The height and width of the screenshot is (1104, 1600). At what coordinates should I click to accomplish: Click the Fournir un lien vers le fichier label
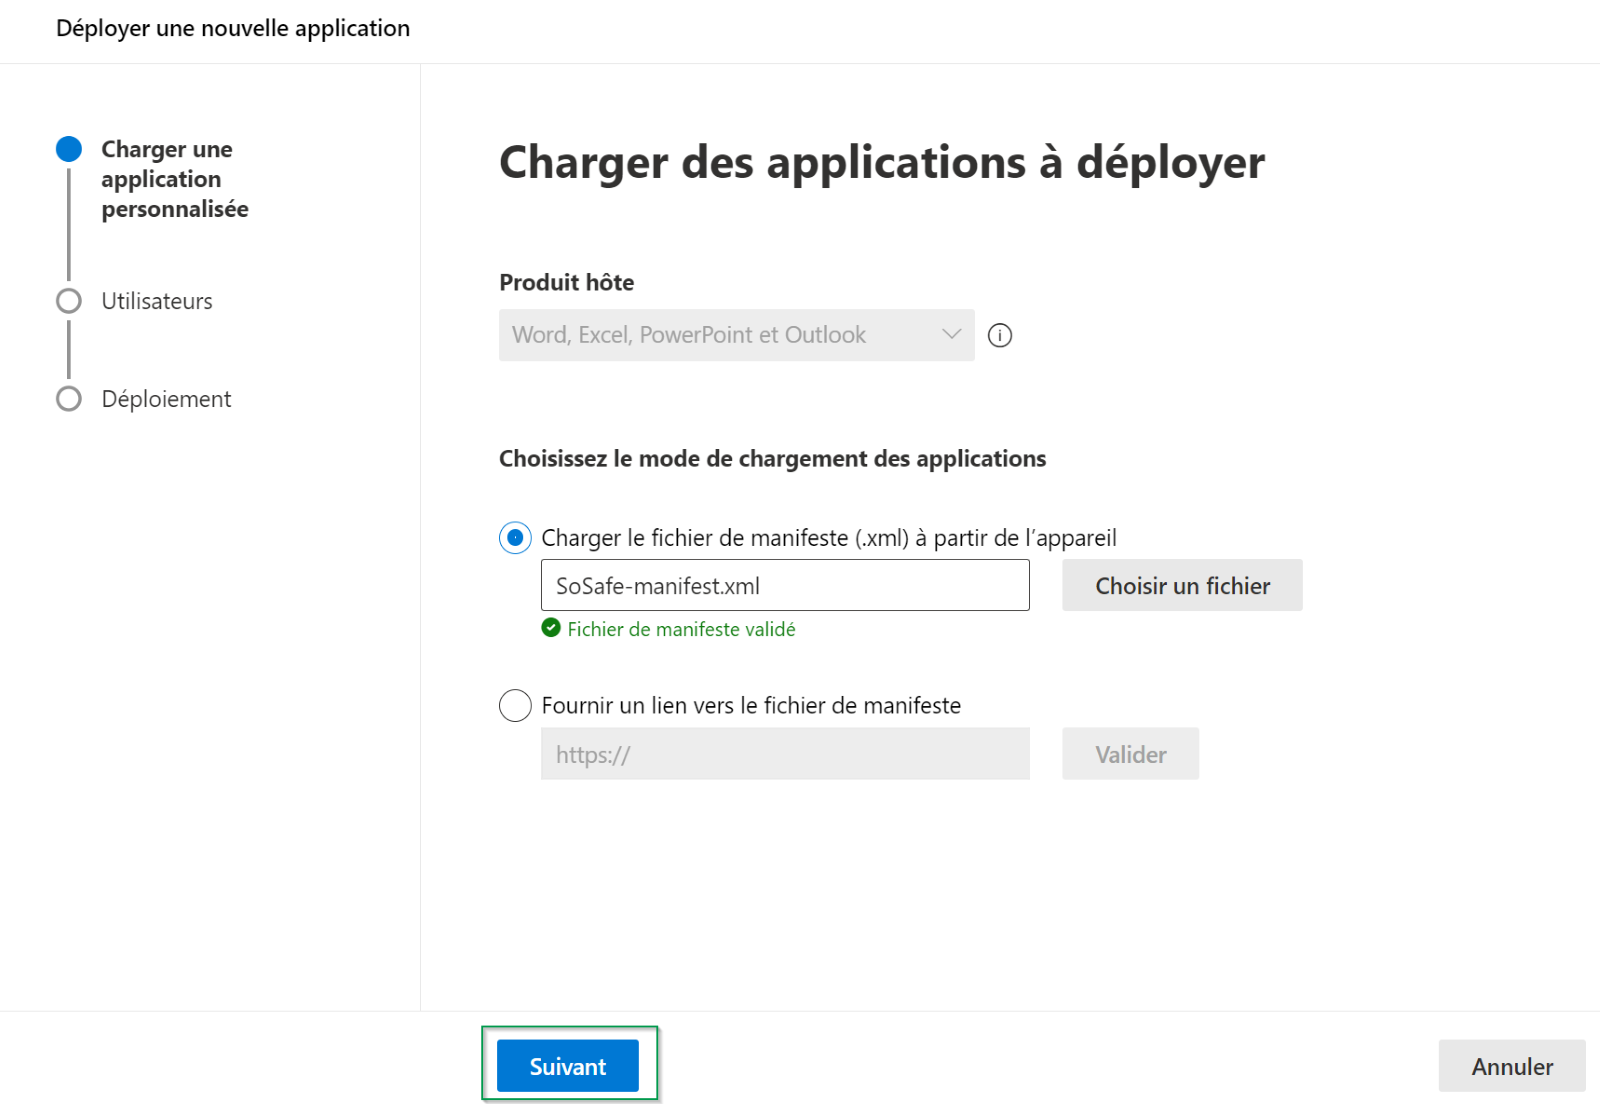click(x=750, y=706)
